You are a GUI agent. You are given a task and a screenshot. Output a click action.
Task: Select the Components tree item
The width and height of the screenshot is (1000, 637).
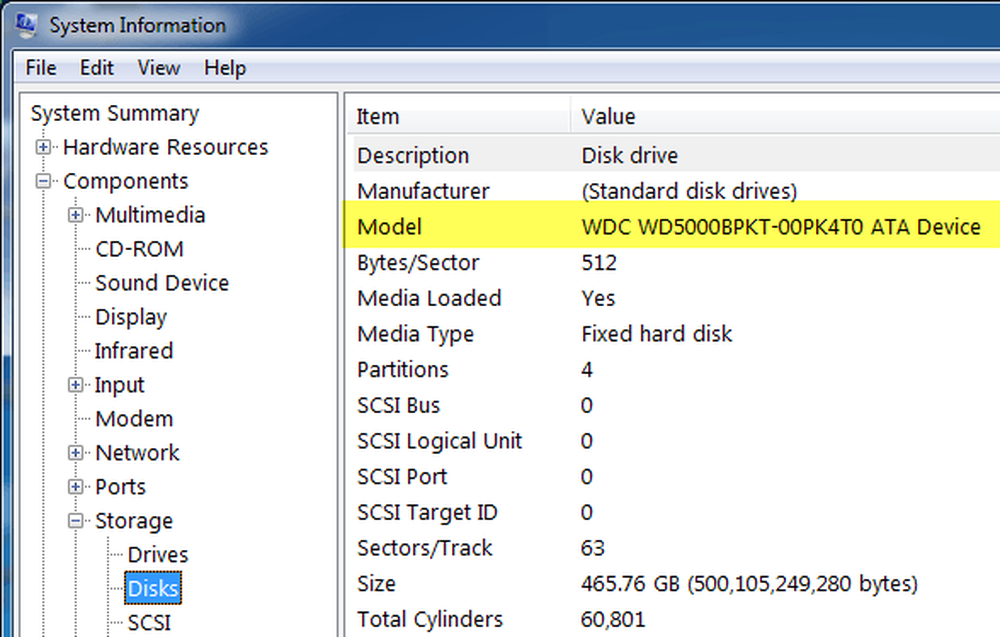tap(126, 181)
